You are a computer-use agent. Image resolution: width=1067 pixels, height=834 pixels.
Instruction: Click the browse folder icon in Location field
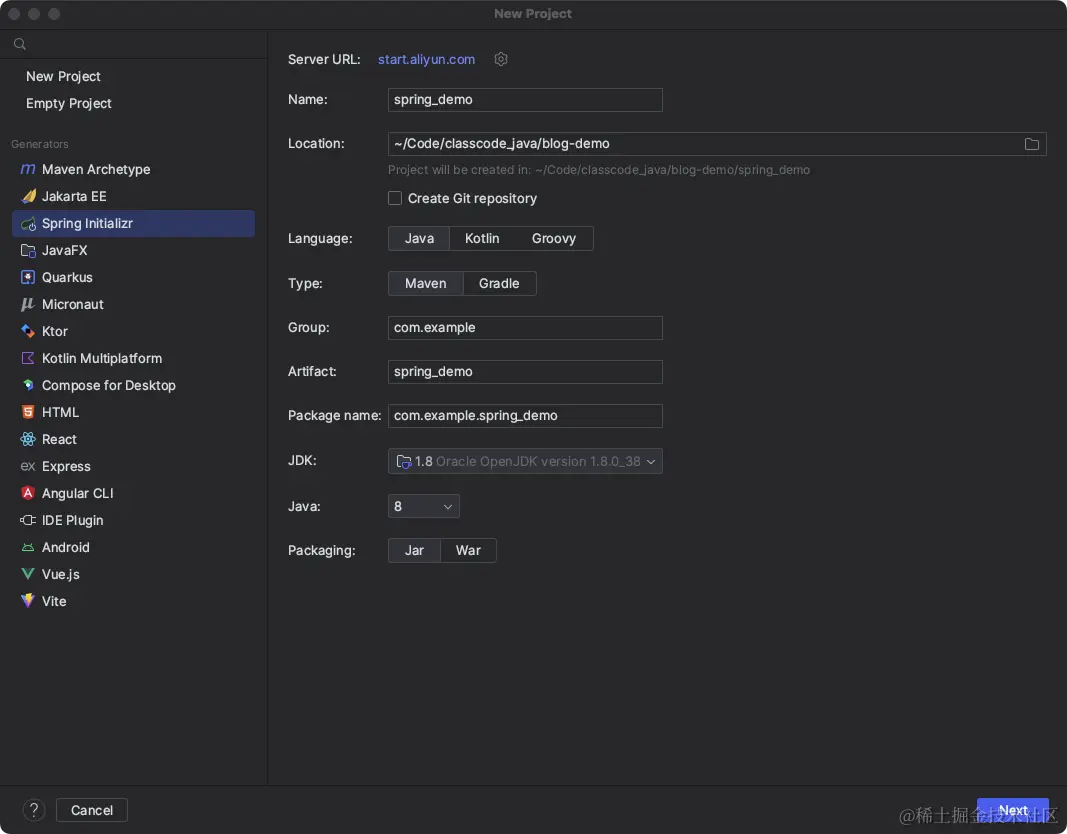(1032, 144)
